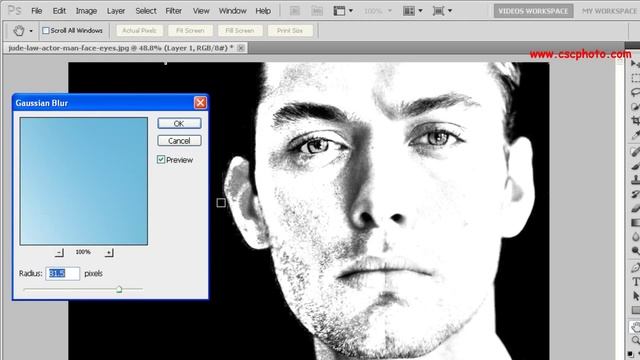The height and width of the screenshot is (360, 640).
Task: Select the Blur tool
Action: tap(635, 237)
